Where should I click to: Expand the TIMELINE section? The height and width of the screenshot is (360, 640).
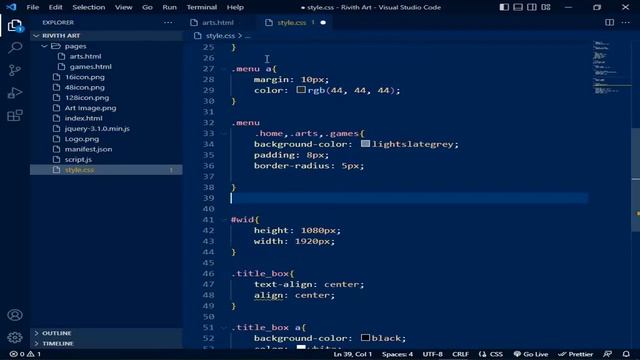36,344
